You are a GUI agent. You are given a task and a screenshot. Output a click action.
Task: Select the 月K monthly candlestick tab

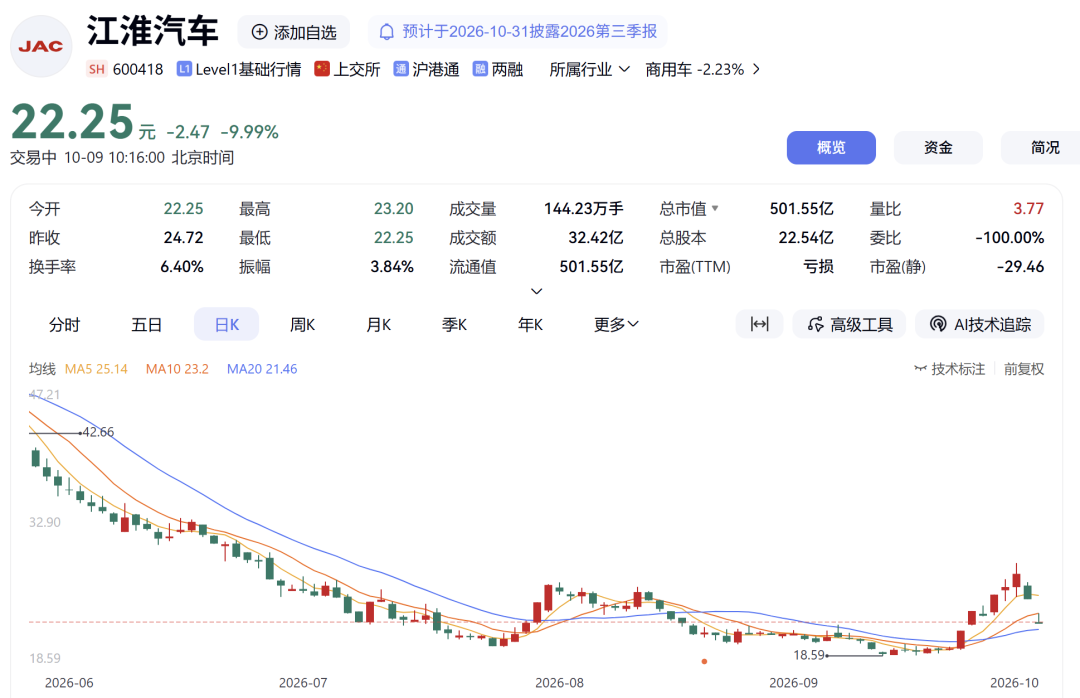tap(378, 324)
